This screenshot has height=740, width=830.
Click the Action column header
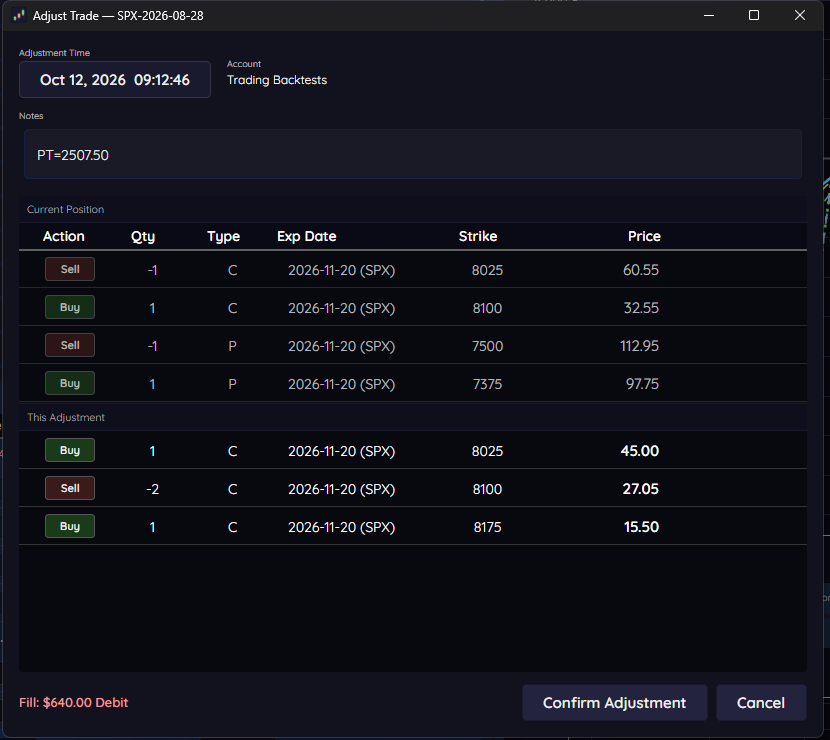point(64,236)
